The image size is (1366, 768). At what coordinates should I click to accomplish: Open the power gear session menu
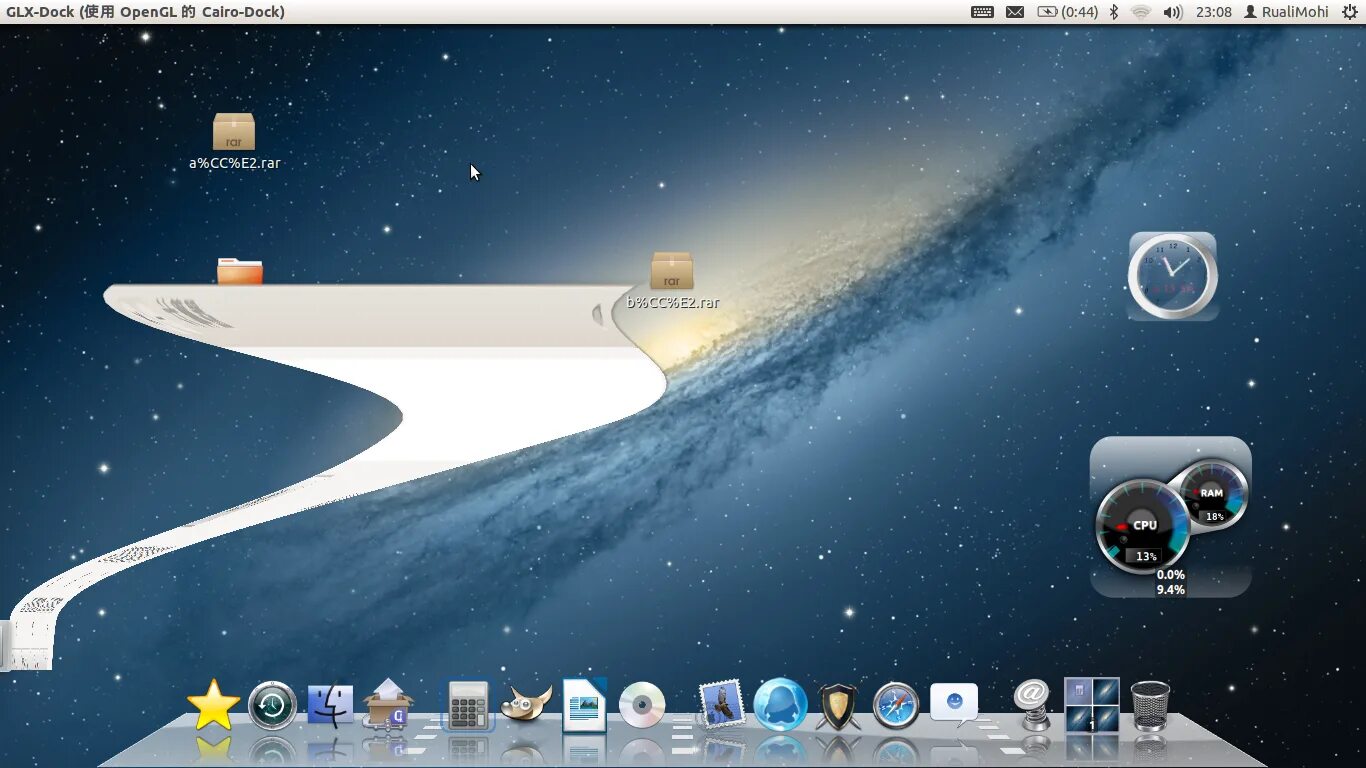pyautogui.click(x=1350, y=12)
